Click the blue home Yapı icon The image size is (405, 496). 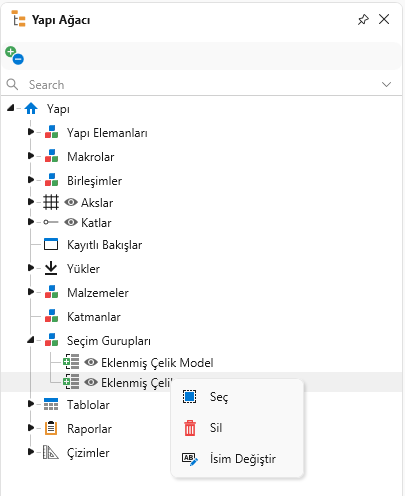[31, 108]
